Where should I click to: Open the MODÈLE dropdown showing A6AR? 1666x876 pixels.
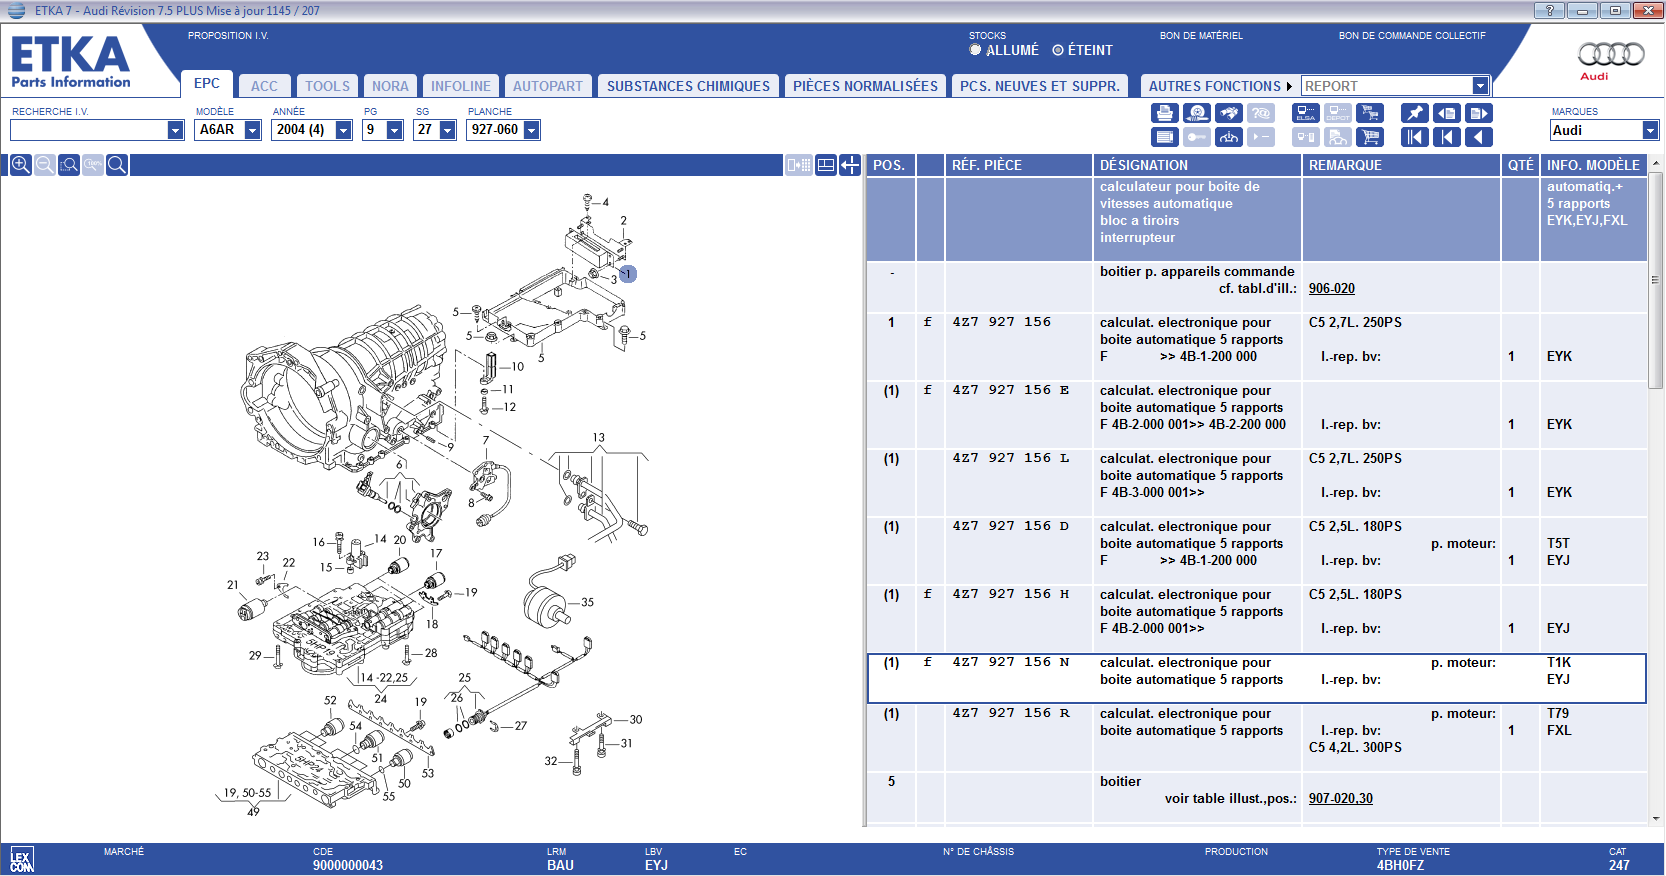(252, 130)
